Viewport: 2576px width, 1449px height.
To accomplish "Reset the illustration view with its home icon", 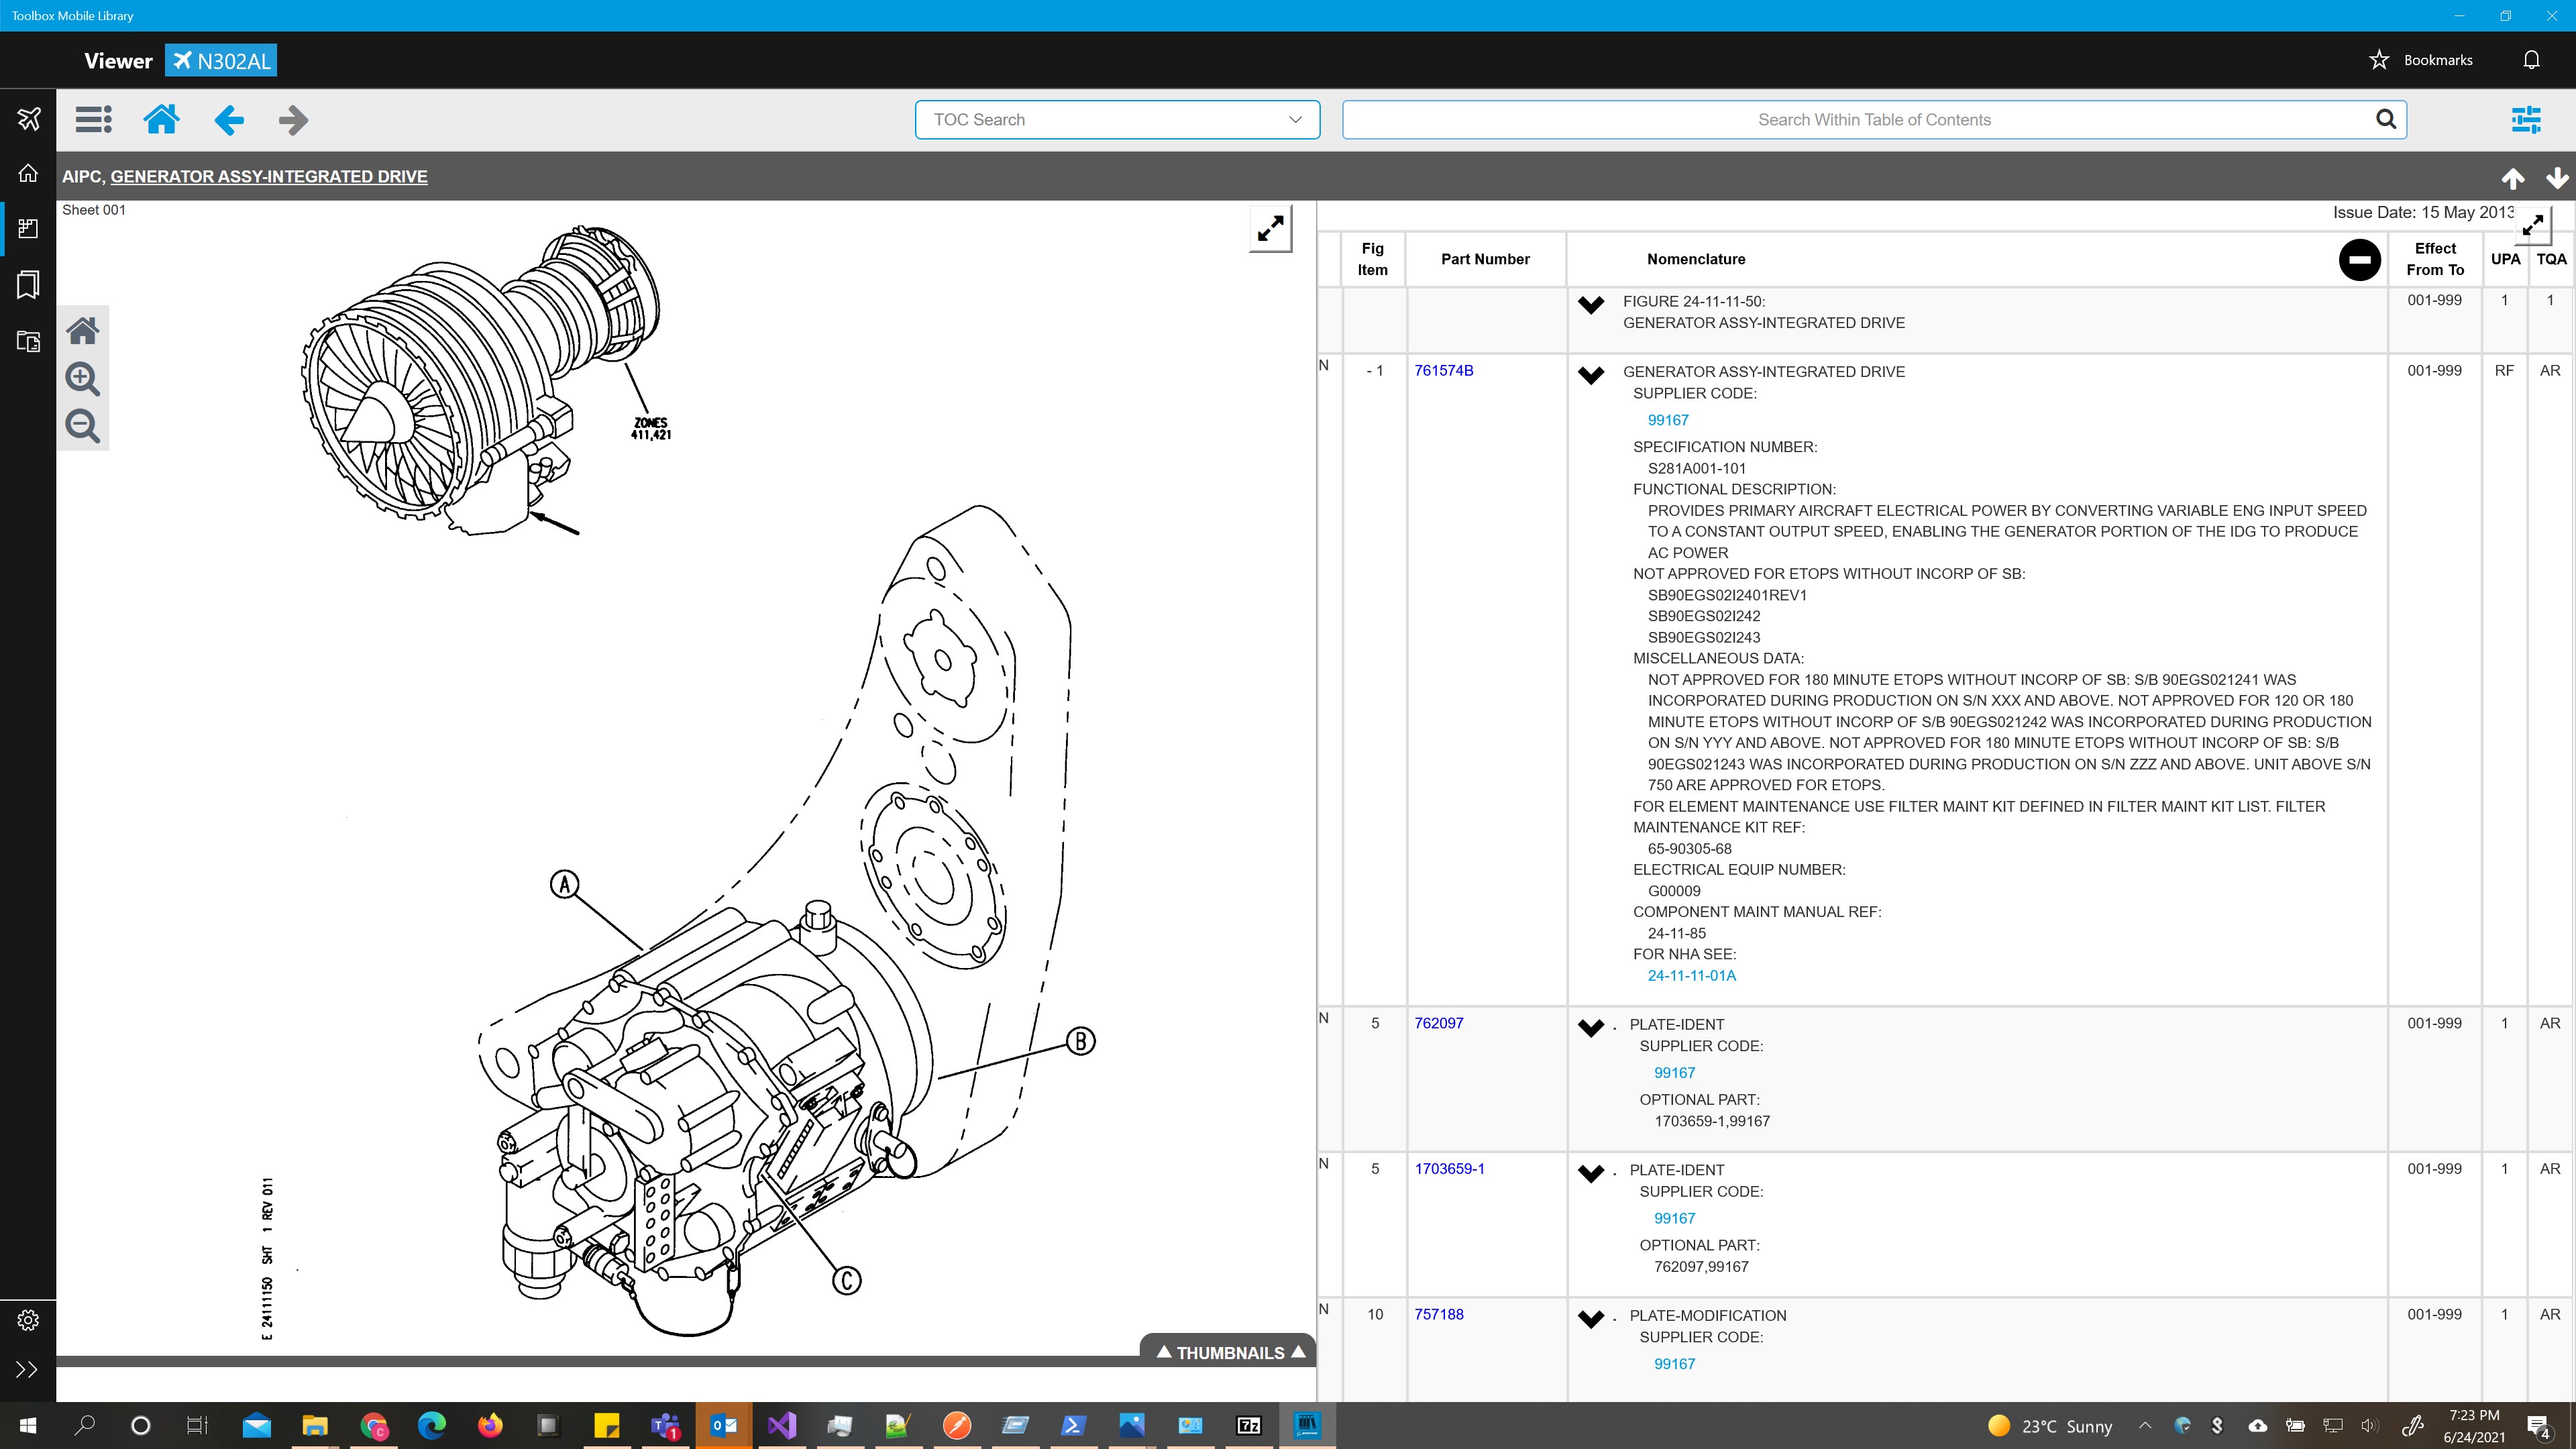I will [x=82, y=331].
